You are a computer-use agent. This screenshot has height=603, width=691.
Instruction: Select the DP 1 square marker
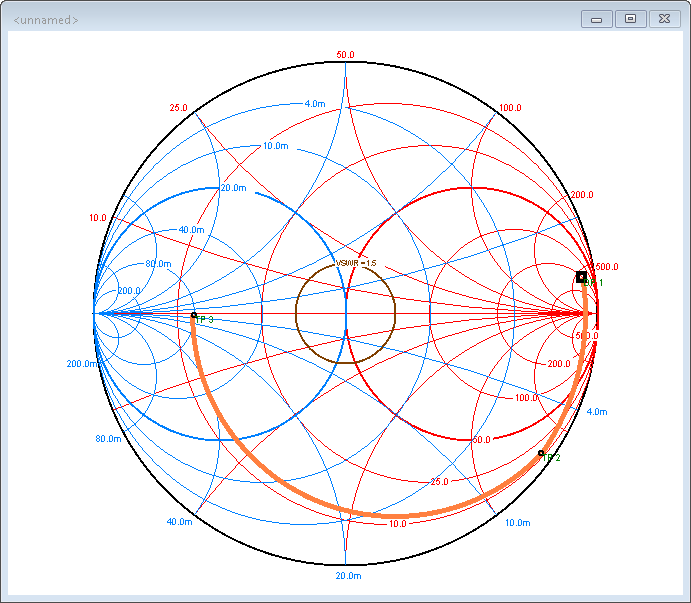(581, 276)
